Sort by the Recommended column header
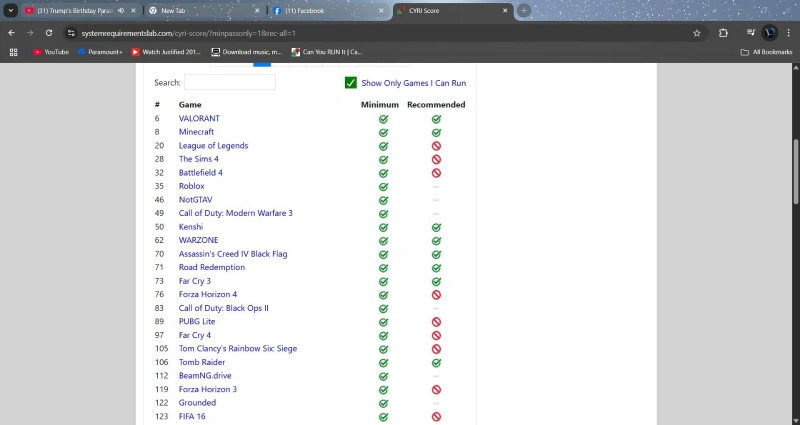Viewport: 800px width, 425px height. (x=436, y=105)
